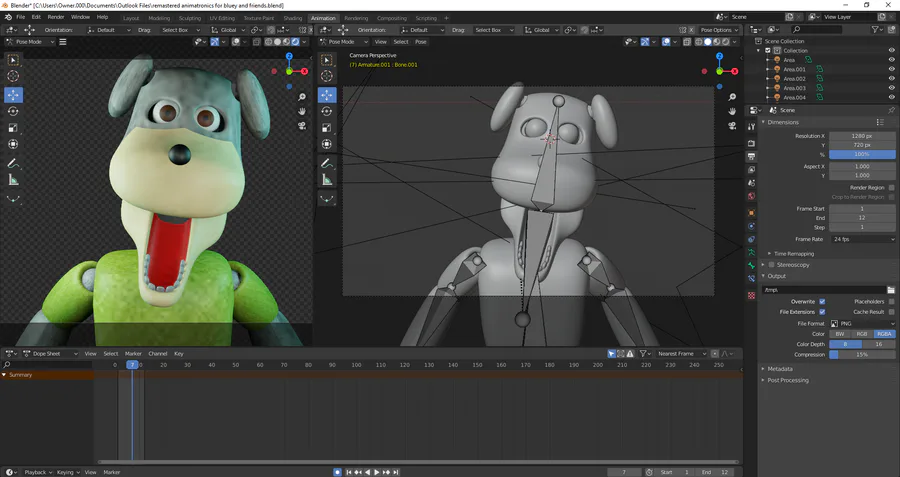
Task: Hide Area.001 with its eye icon
Action: [891, 69]
